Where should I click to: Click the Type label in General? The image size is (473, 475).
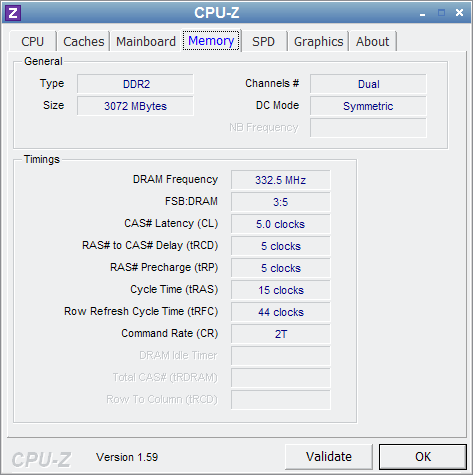tap(52, 83)
